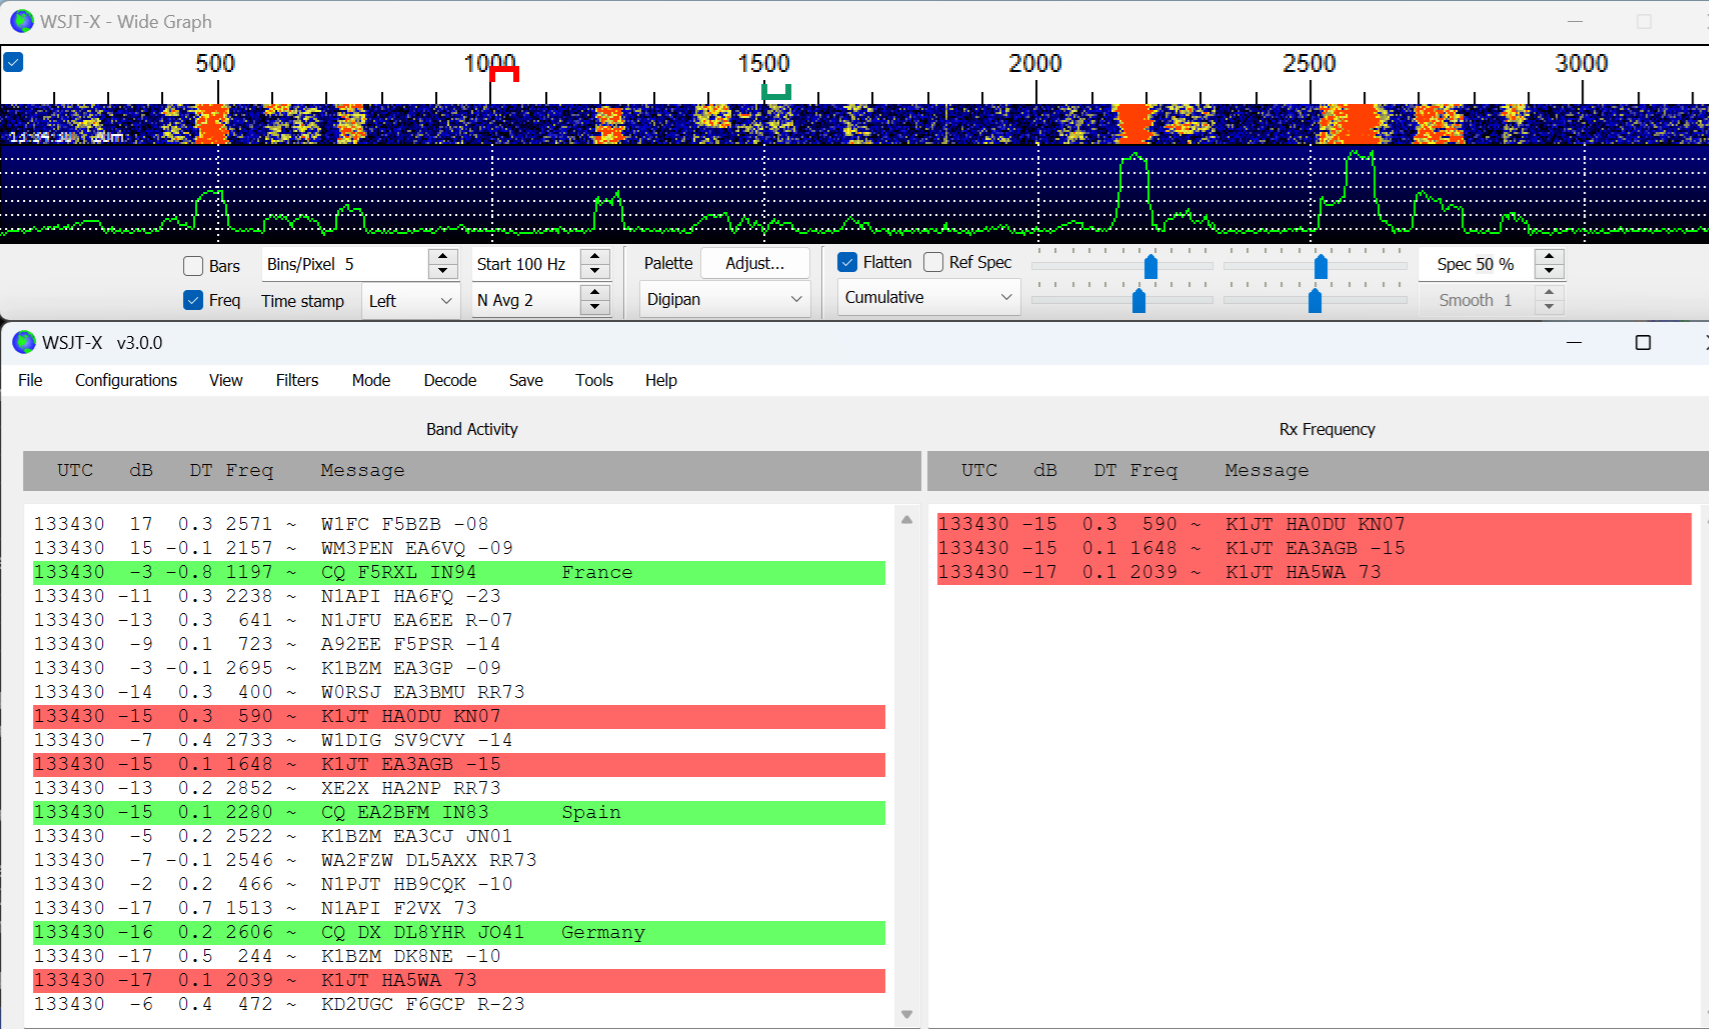Image resolution: width=1709 pixels, height=1029 pixels.
Task: Click the Adjust... palette button
Action: (x=755, y=263)
